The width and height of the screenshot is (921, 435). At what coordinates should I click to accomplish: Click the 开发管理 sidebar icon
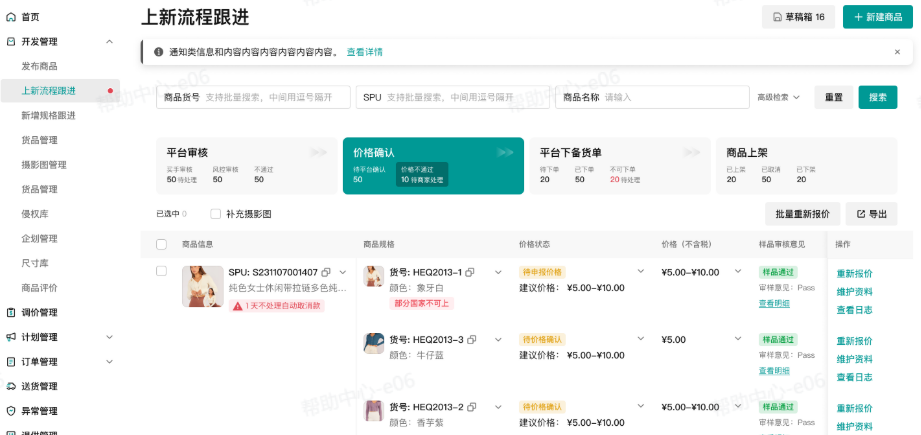point(11,42)
